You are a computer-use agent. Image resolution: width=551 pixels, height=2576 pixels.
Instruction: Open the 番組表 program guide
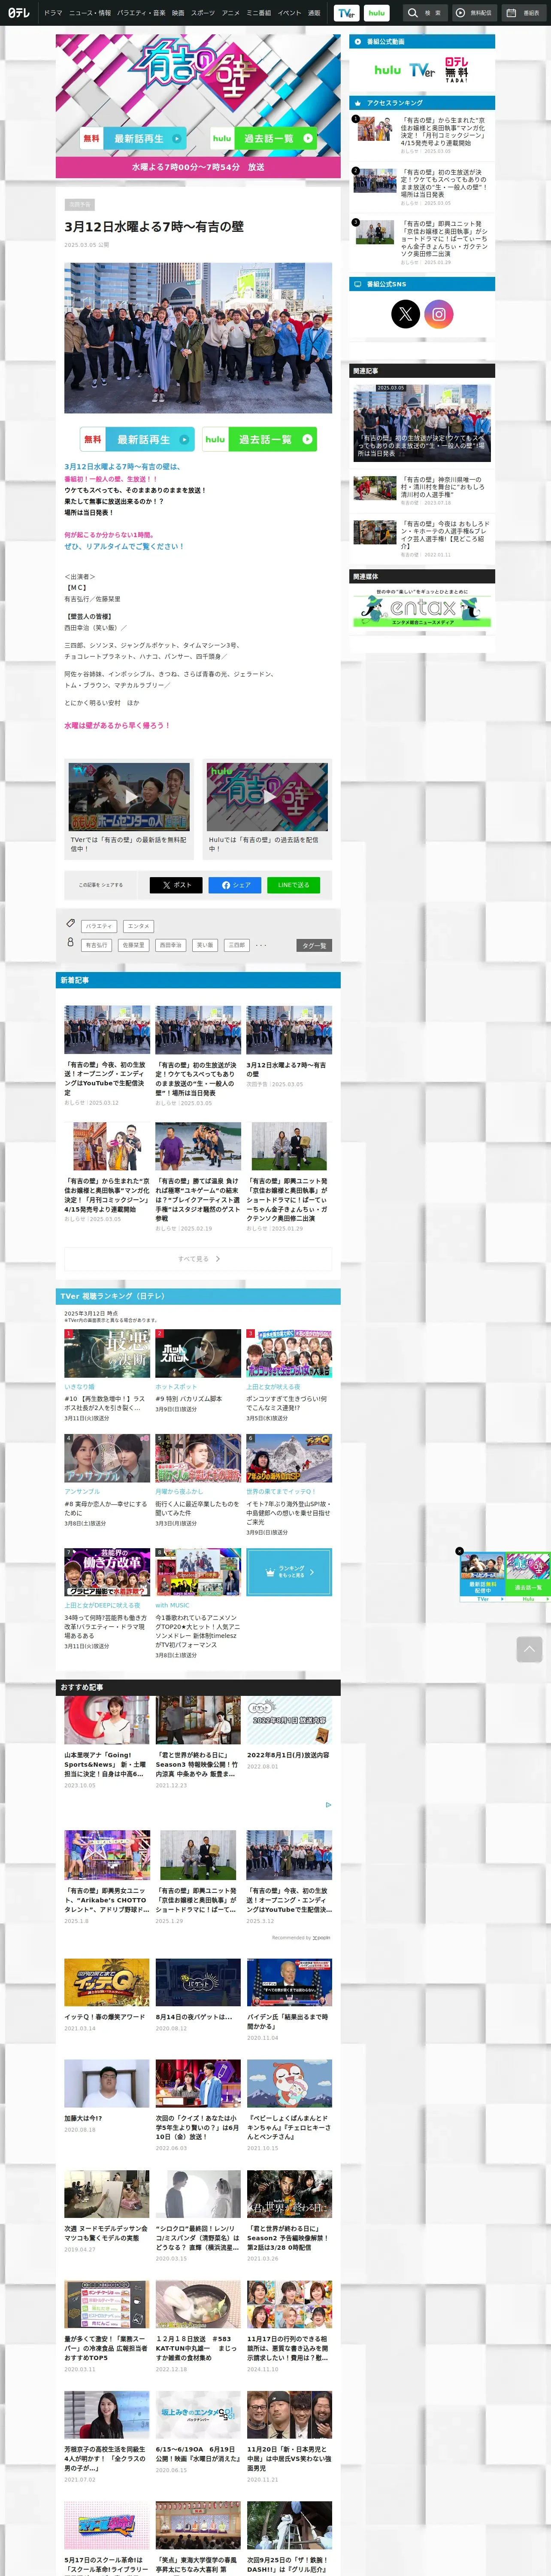click(524, 13)
